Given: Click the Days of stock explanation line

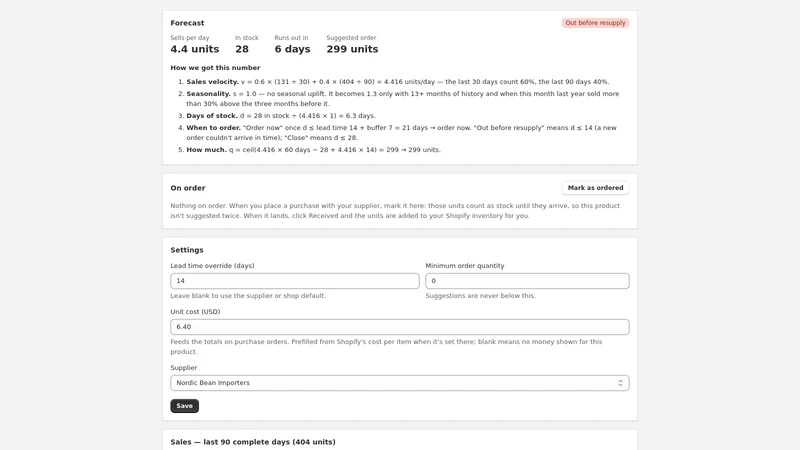Looking at the screenshot, I should coord(281,116).
